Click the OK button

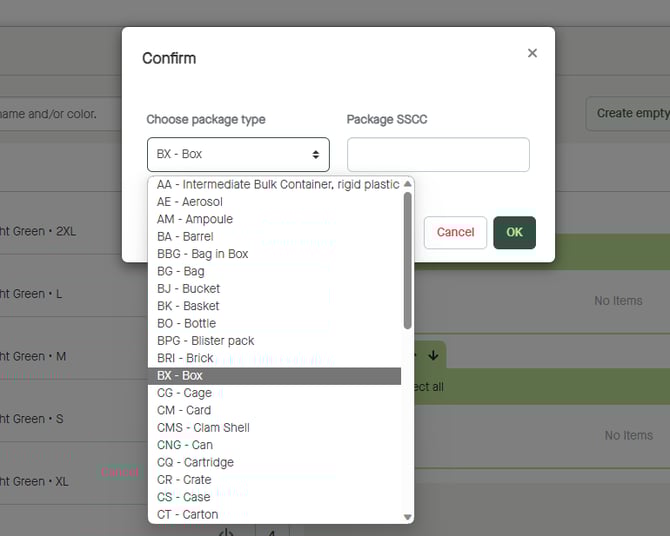click(x=514, y=232)
